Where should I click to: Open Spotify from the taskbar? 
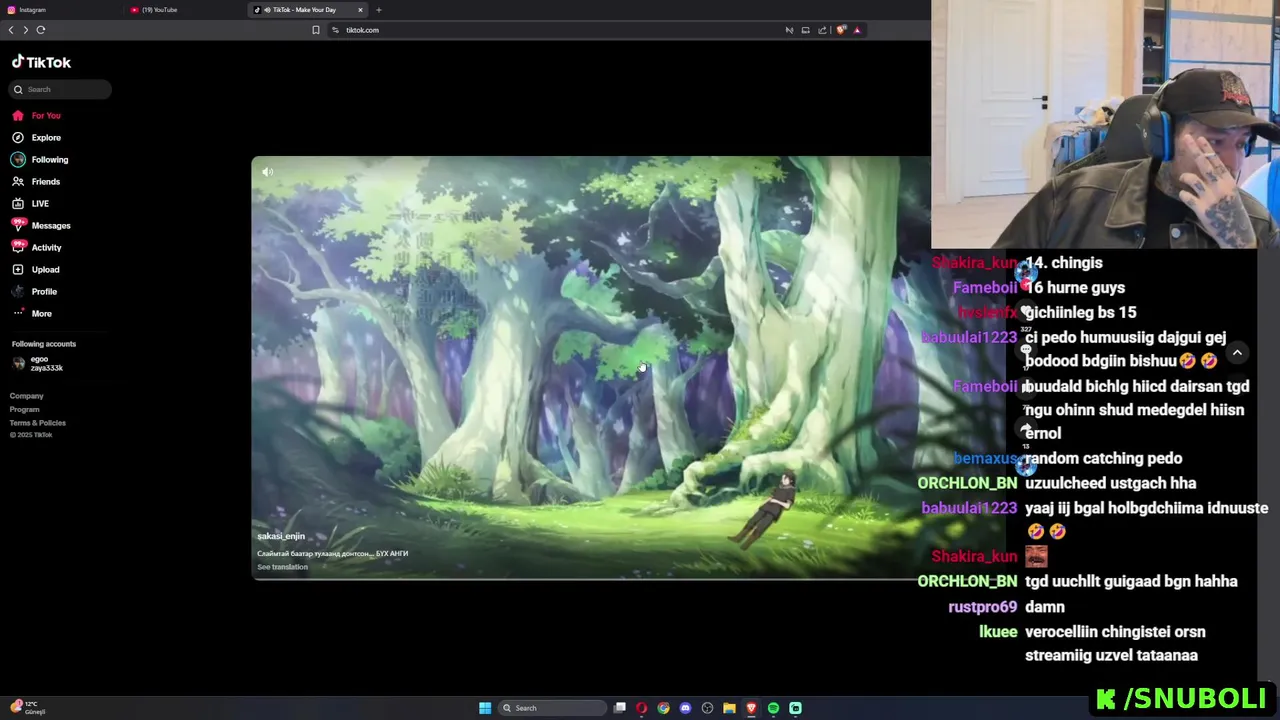(x=773, y=708)
